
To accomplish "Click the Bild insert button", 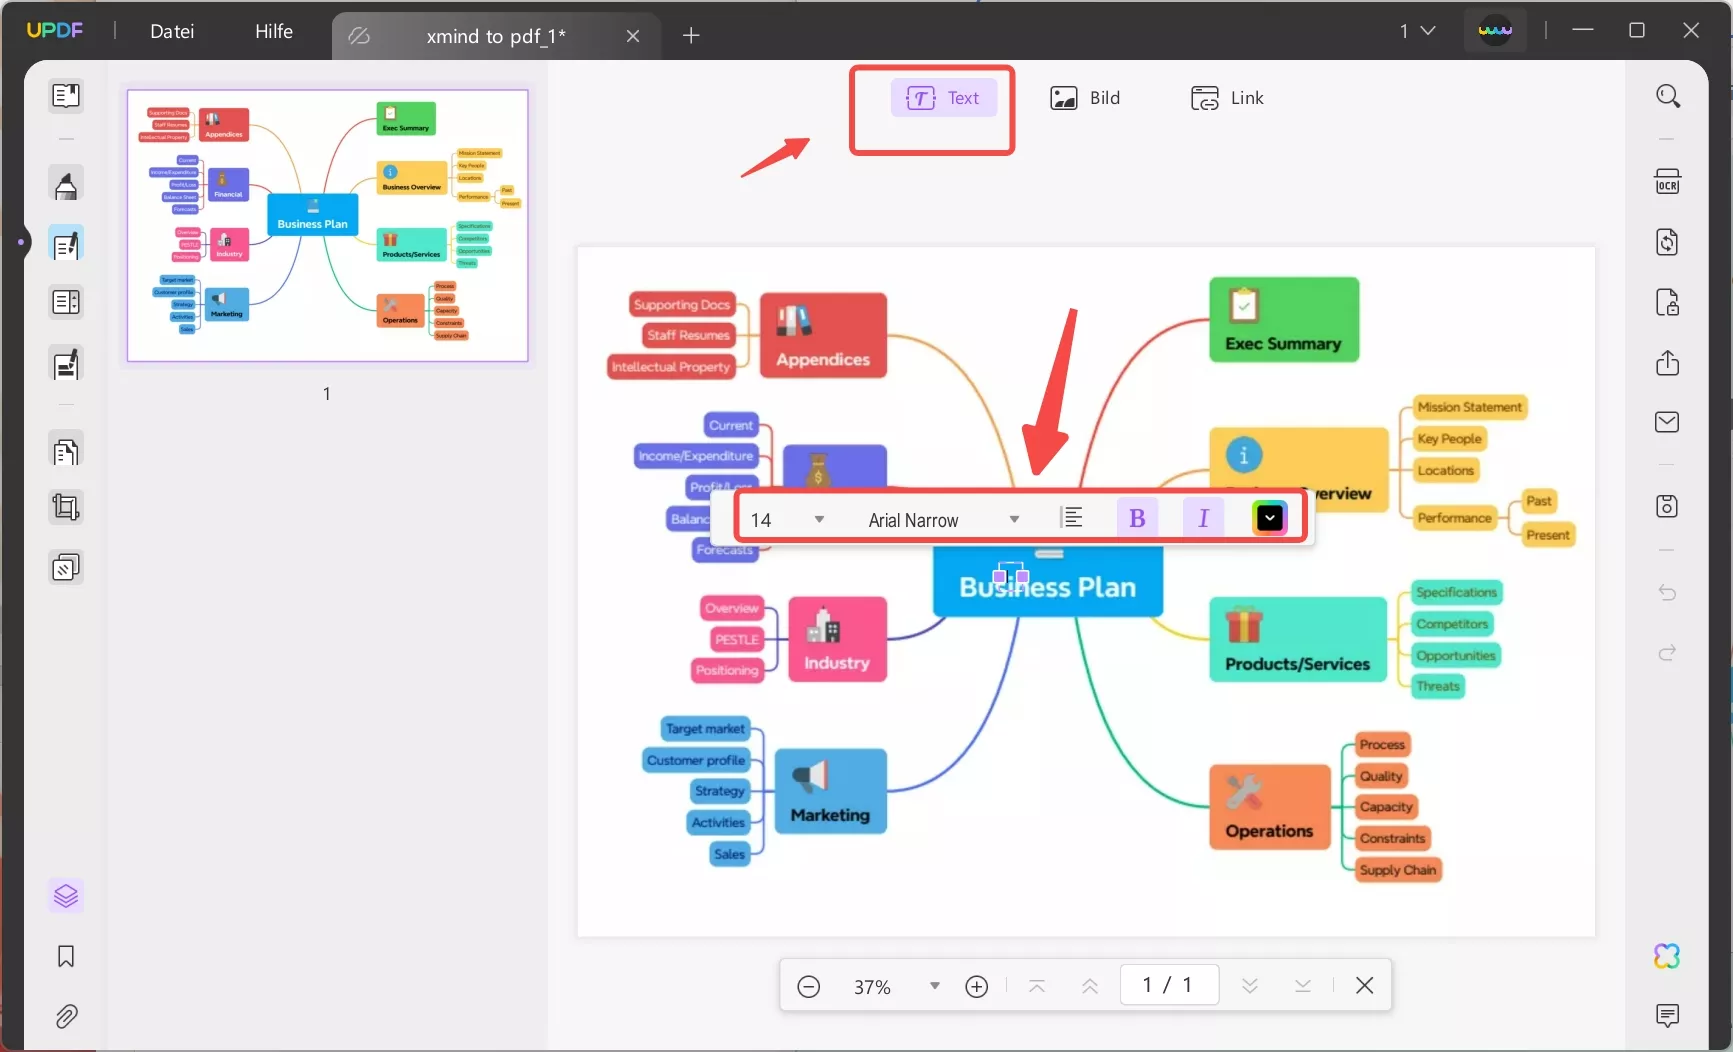I will click(1086, 98).
